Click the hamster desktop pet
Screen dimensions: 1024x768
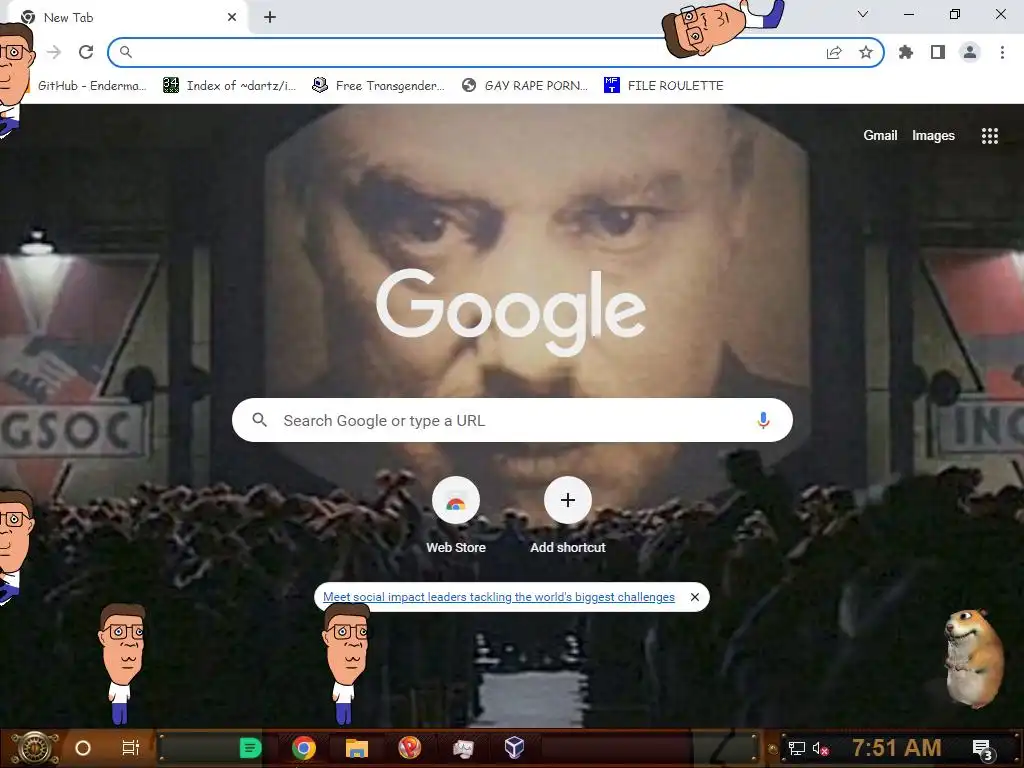(x=974, y=658)
